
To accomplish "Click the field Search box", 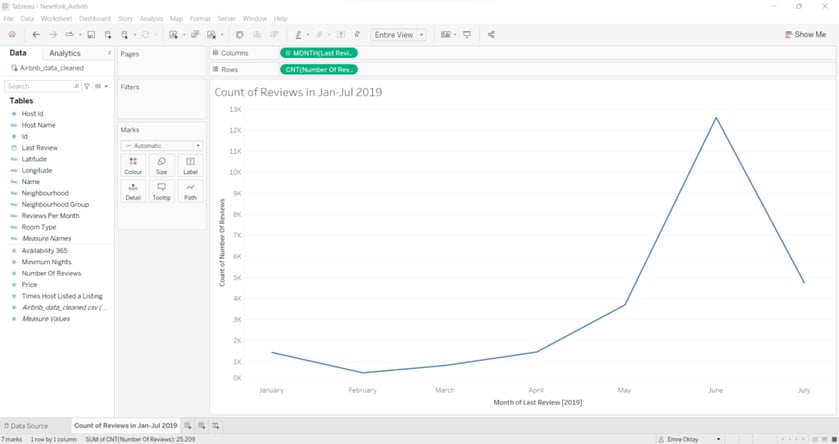I will (x=40, y=86).
